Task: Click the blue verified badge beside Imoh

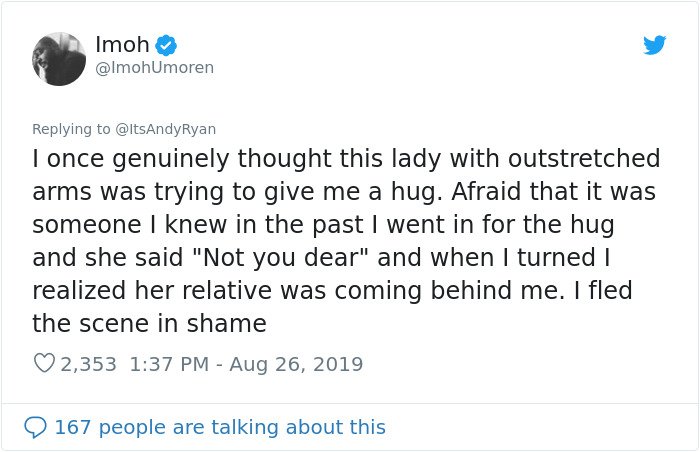Action: pyautogui.click(x=166, y=45)
